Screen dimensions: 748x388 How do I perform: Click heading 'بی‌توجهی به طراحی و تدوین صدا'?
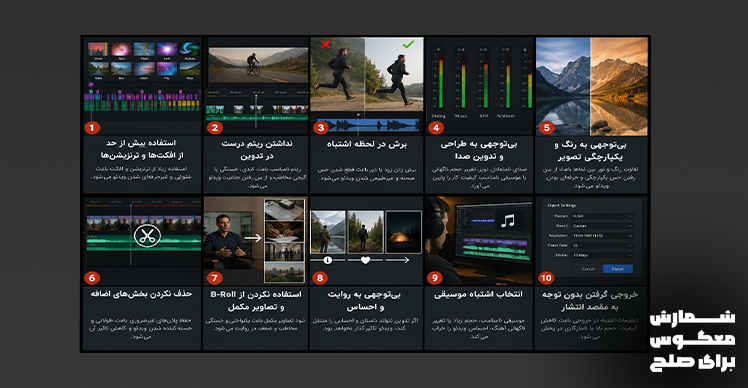coord(479,150)
